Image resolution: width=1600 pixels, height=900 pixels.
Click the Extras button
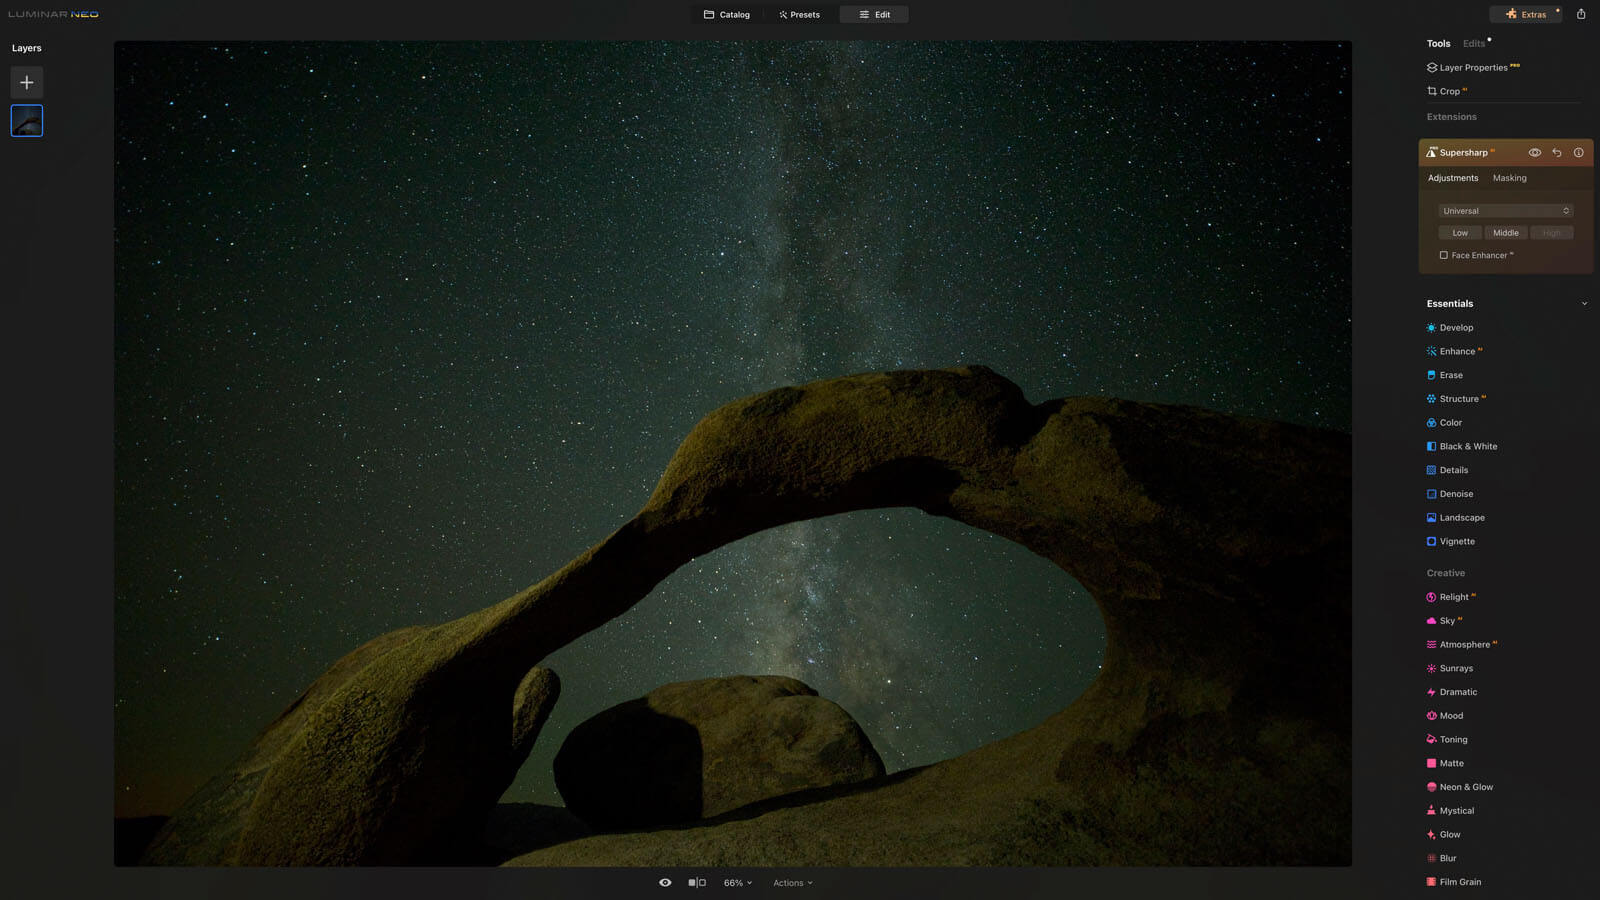pyautogui.click(x=1526, y=15)
